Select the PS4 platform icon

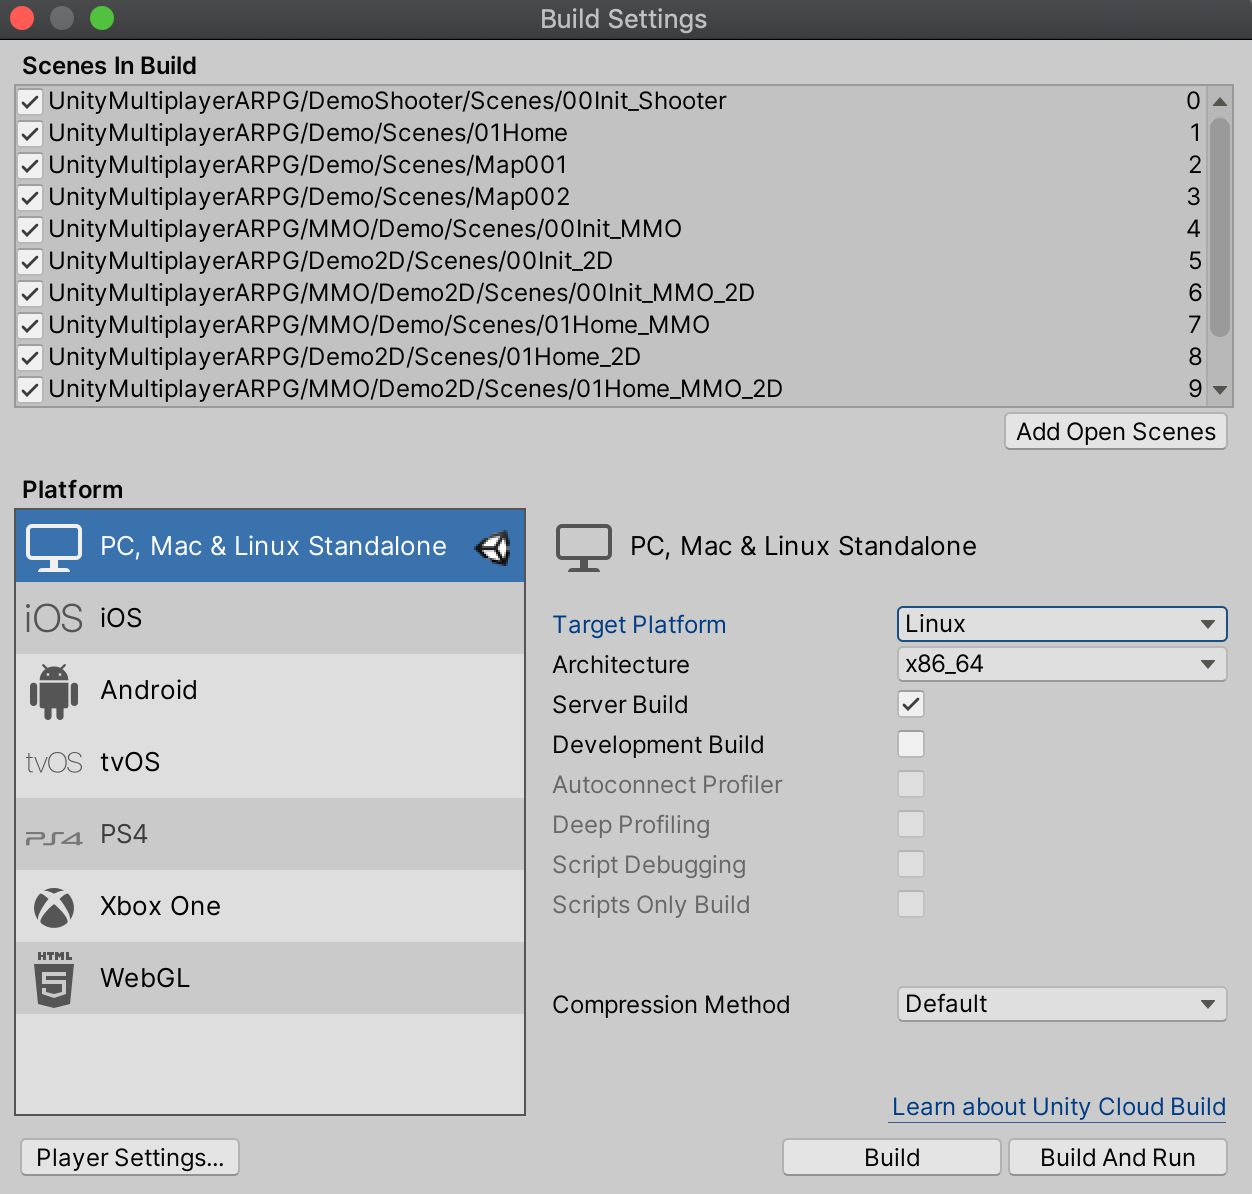coord(53,834)
